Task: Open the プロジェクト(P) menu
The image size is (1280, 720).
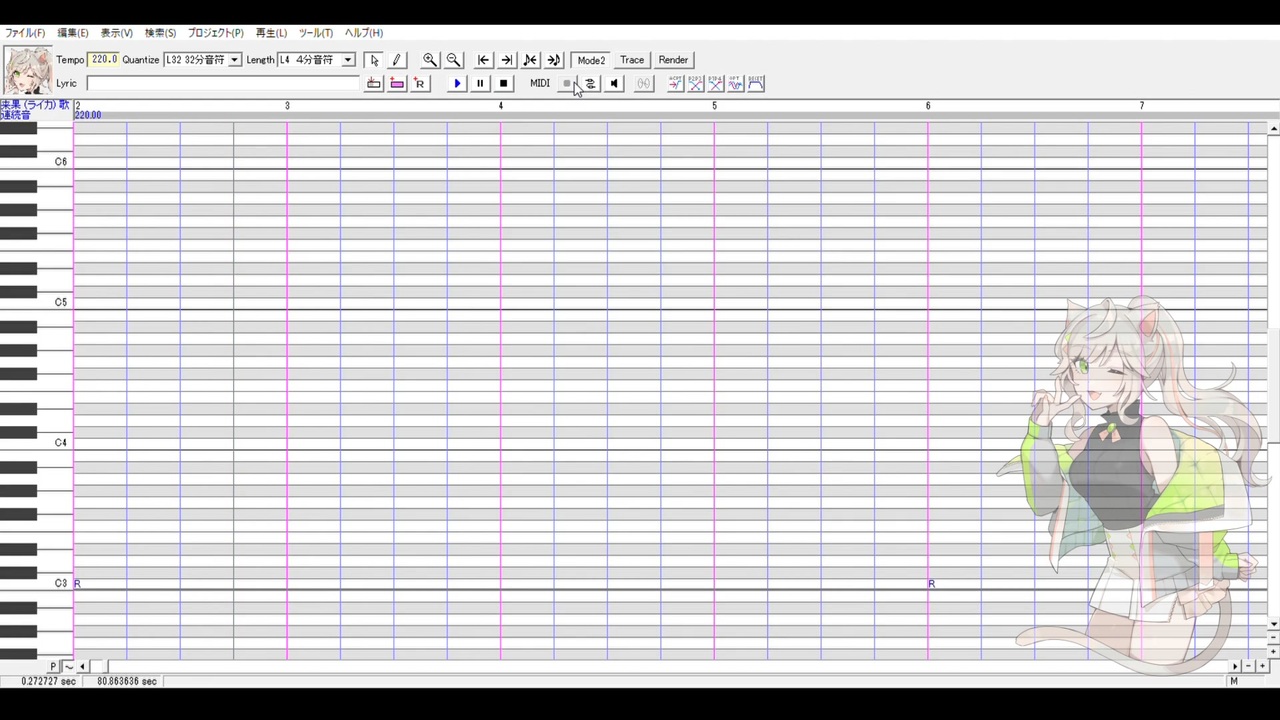Action: tap(216, 33)
